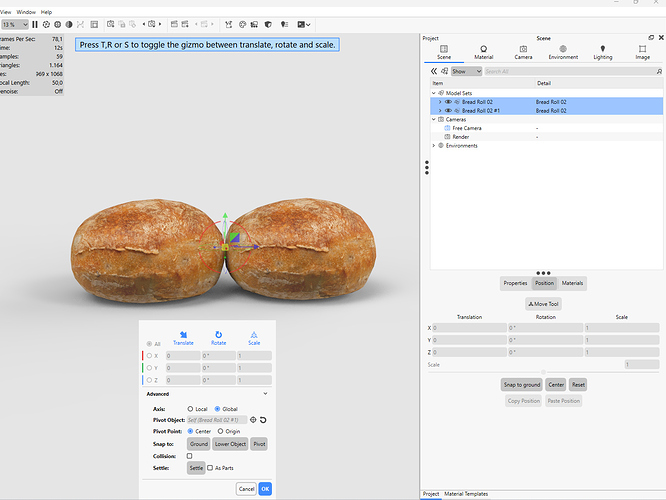The image size is (666, 500).
Task: Select the X axis radio button
Action: pyautogui.click(x=149, y=356)
